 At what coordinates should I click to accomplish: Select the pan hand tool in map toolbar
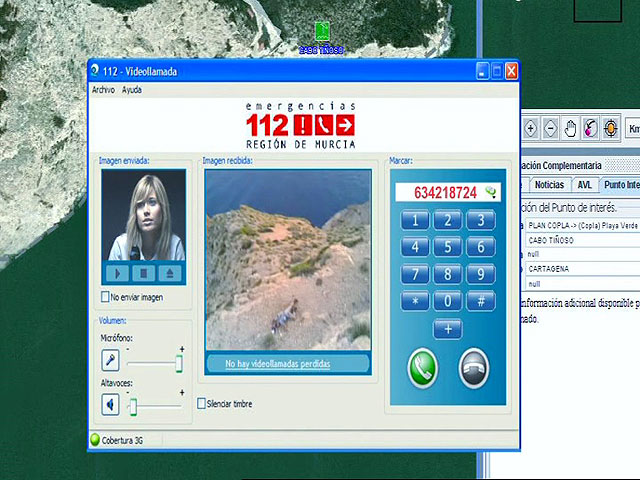click(570, 128)
